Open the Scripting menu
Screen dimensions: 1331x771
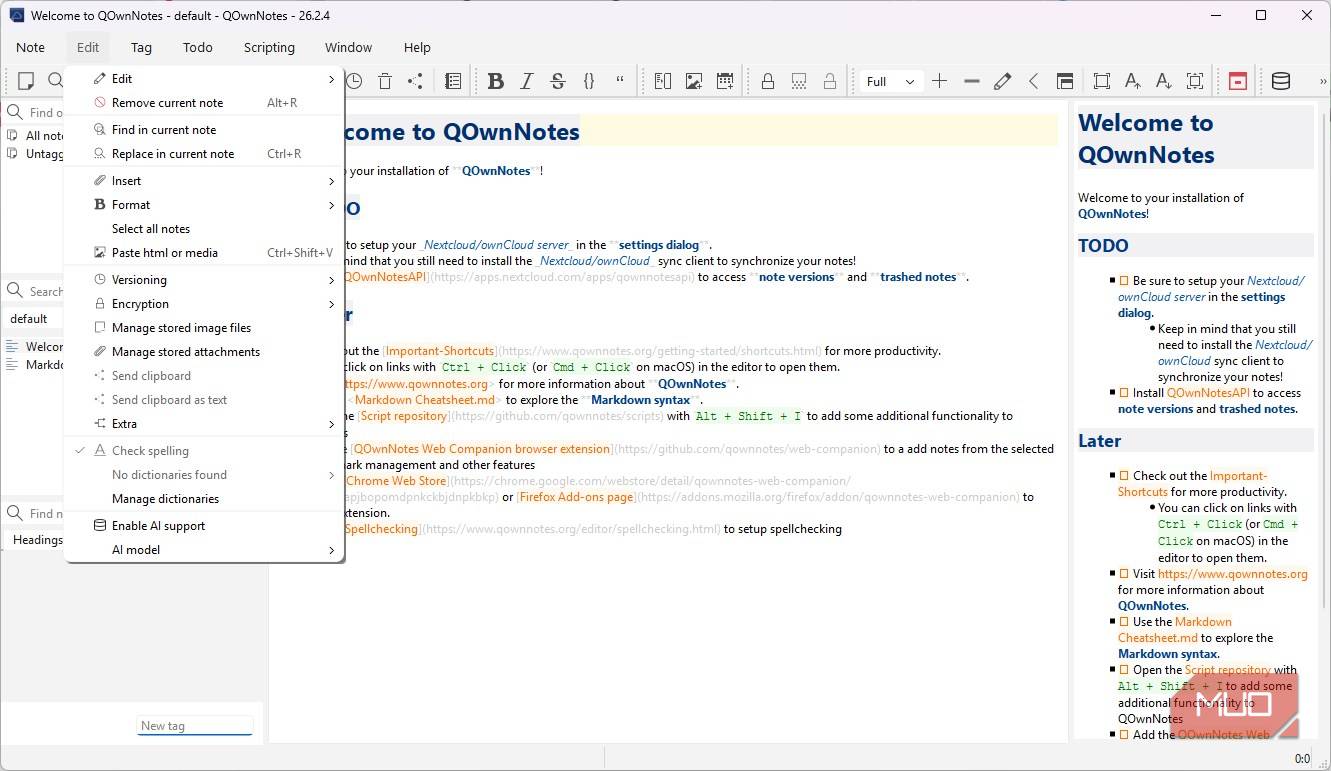pos(269,47)
